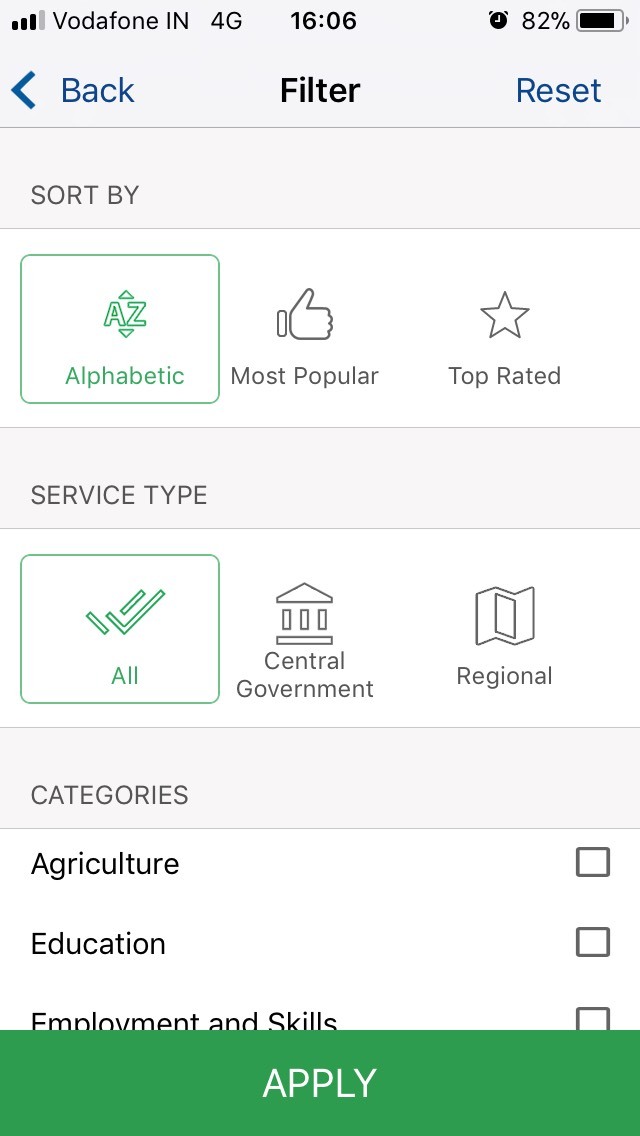Reset all filters
The height and width of the screenshot is (1136, 640).
tap(558, 91)
